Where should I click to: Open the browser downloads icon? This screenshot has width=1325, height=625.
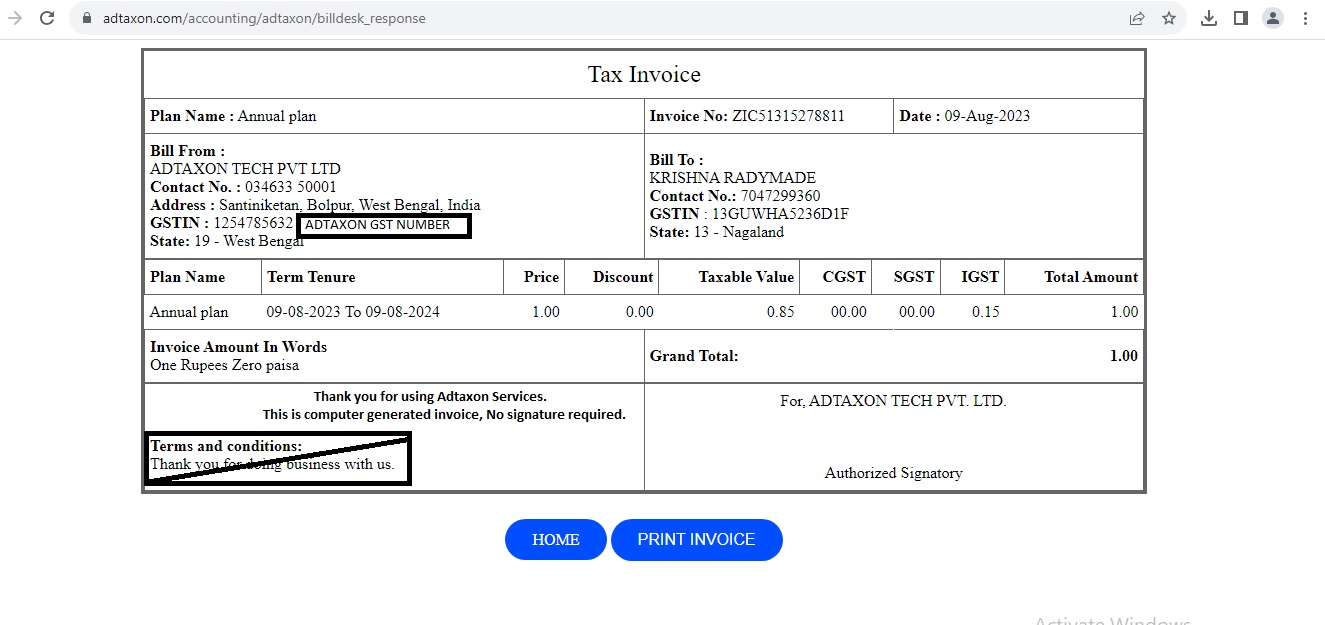tap(1209, 18)
